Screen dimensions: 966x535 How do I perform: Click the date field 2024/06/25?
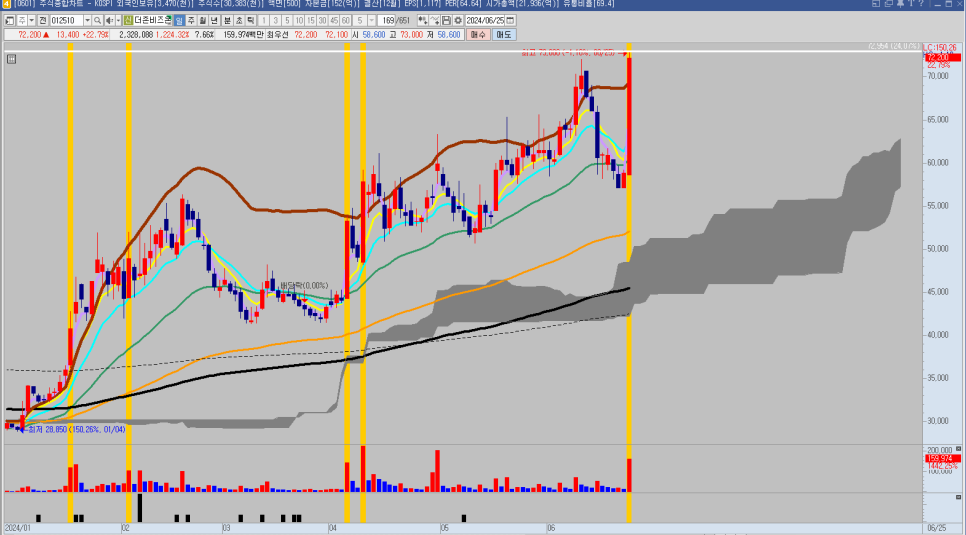point(485,20)
